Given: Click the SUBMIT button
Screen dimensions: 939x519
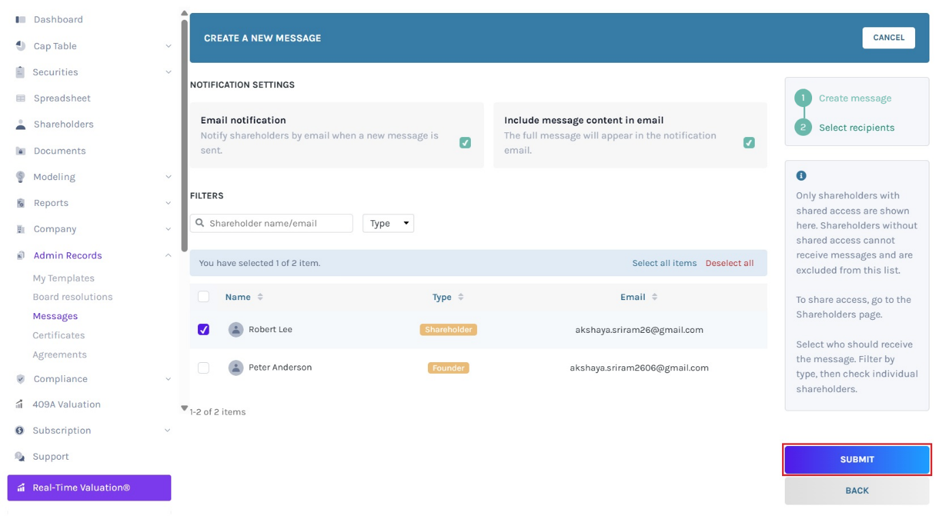Looking at the screenshot, I should 857,460.
